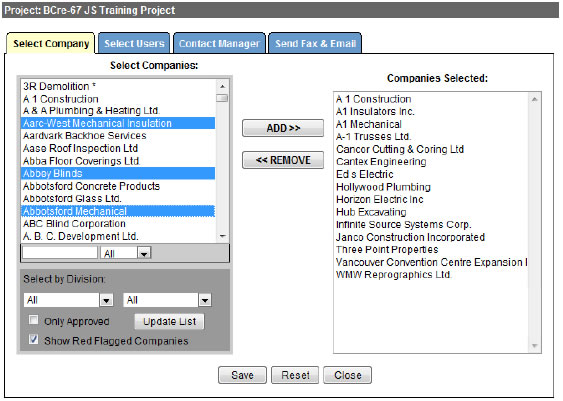
Task: Reset the company selection
Action: click(x=295, y=375)
